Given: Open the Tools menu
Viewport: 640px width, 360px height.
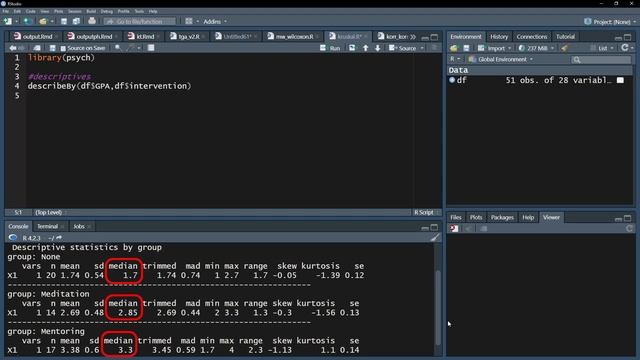Looking at the screenshot, I should click(x=139, y=11).
